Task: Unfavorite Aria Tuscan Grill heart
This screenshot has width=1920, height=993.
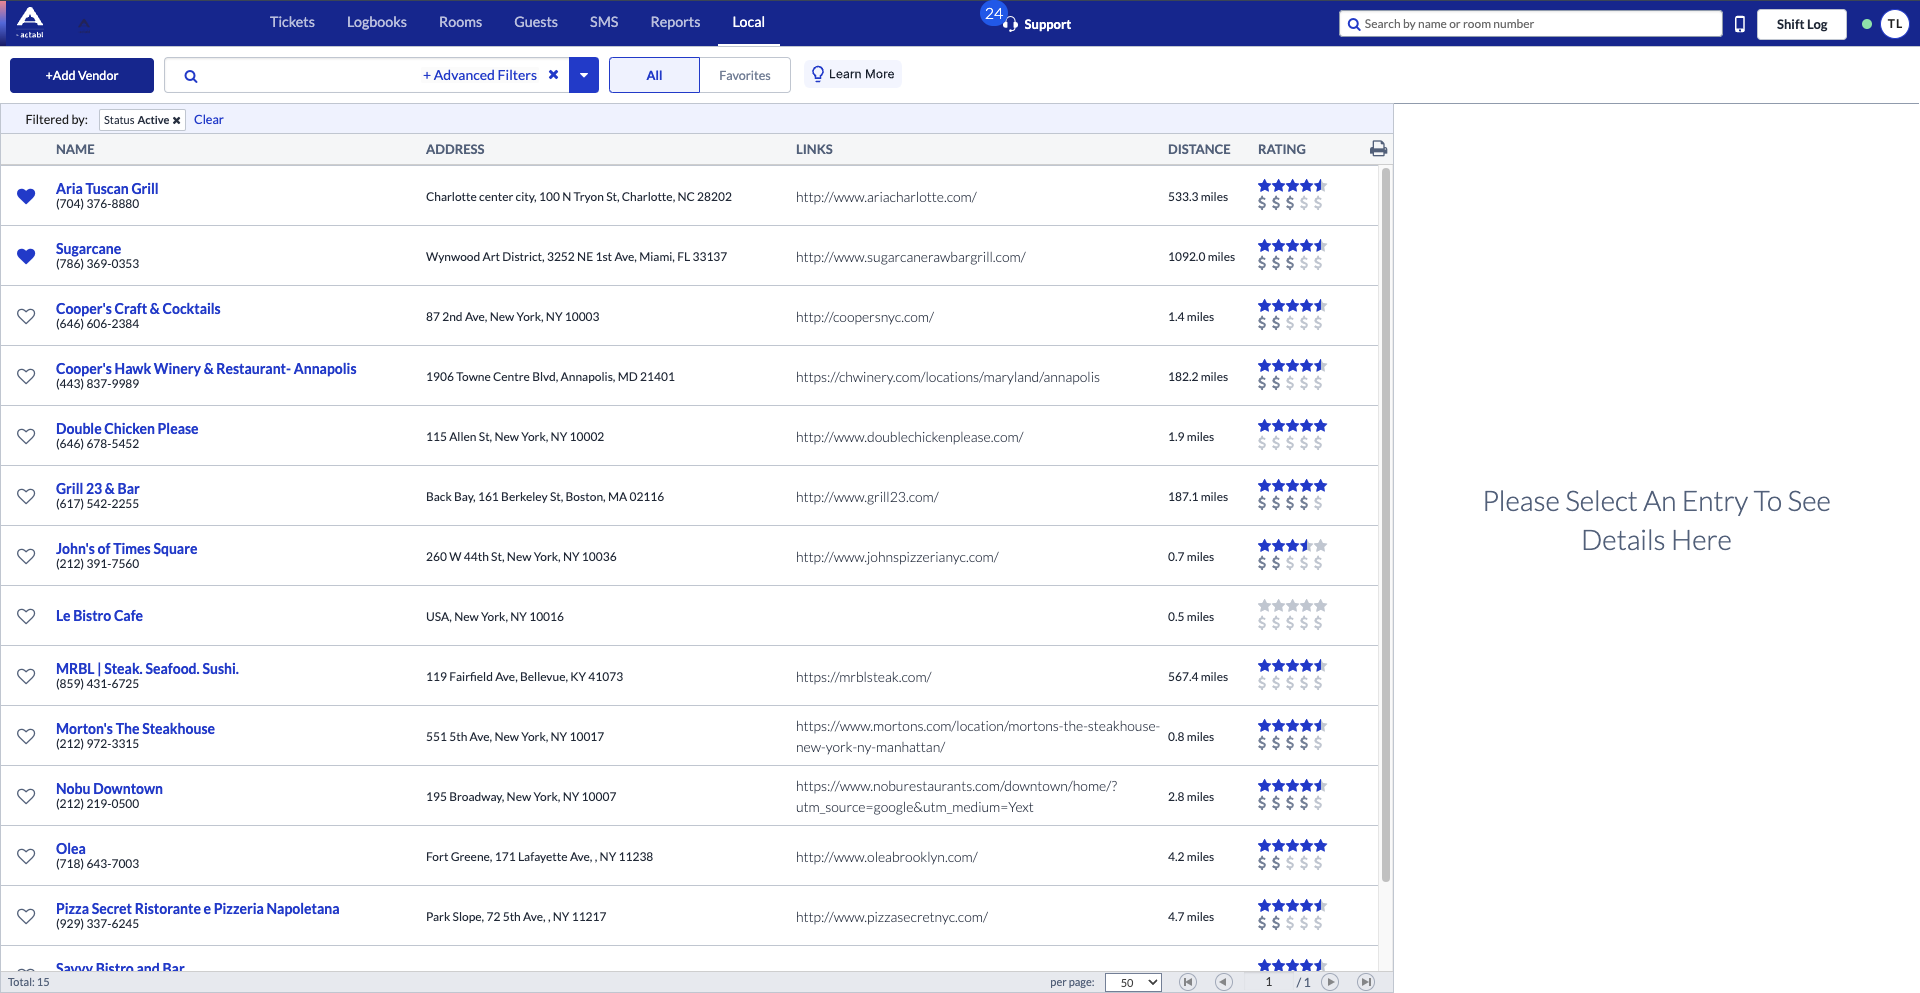Action: point(26,196)
